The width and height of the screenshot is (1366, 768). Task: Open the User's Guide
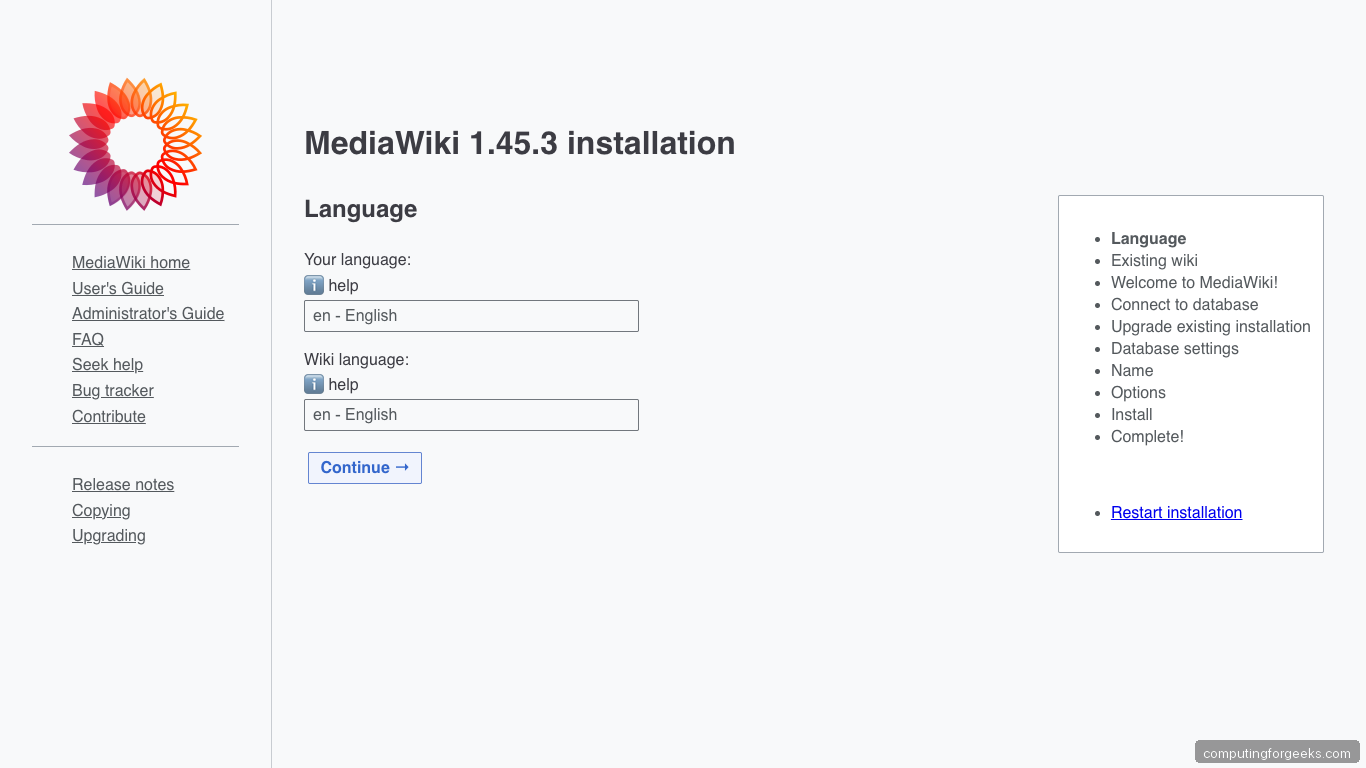[x=117, y=288]
